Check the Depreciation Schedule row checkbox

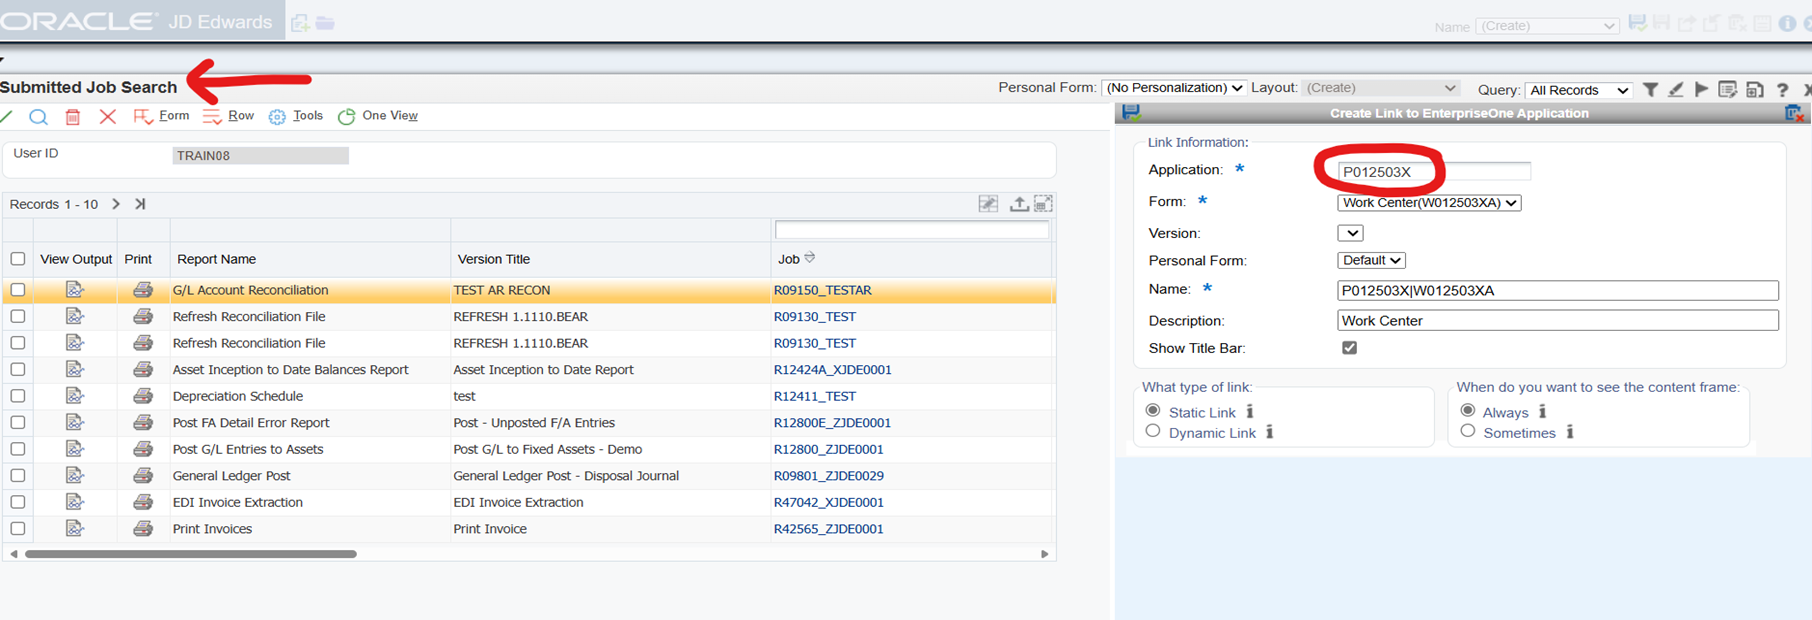[18, 396]
